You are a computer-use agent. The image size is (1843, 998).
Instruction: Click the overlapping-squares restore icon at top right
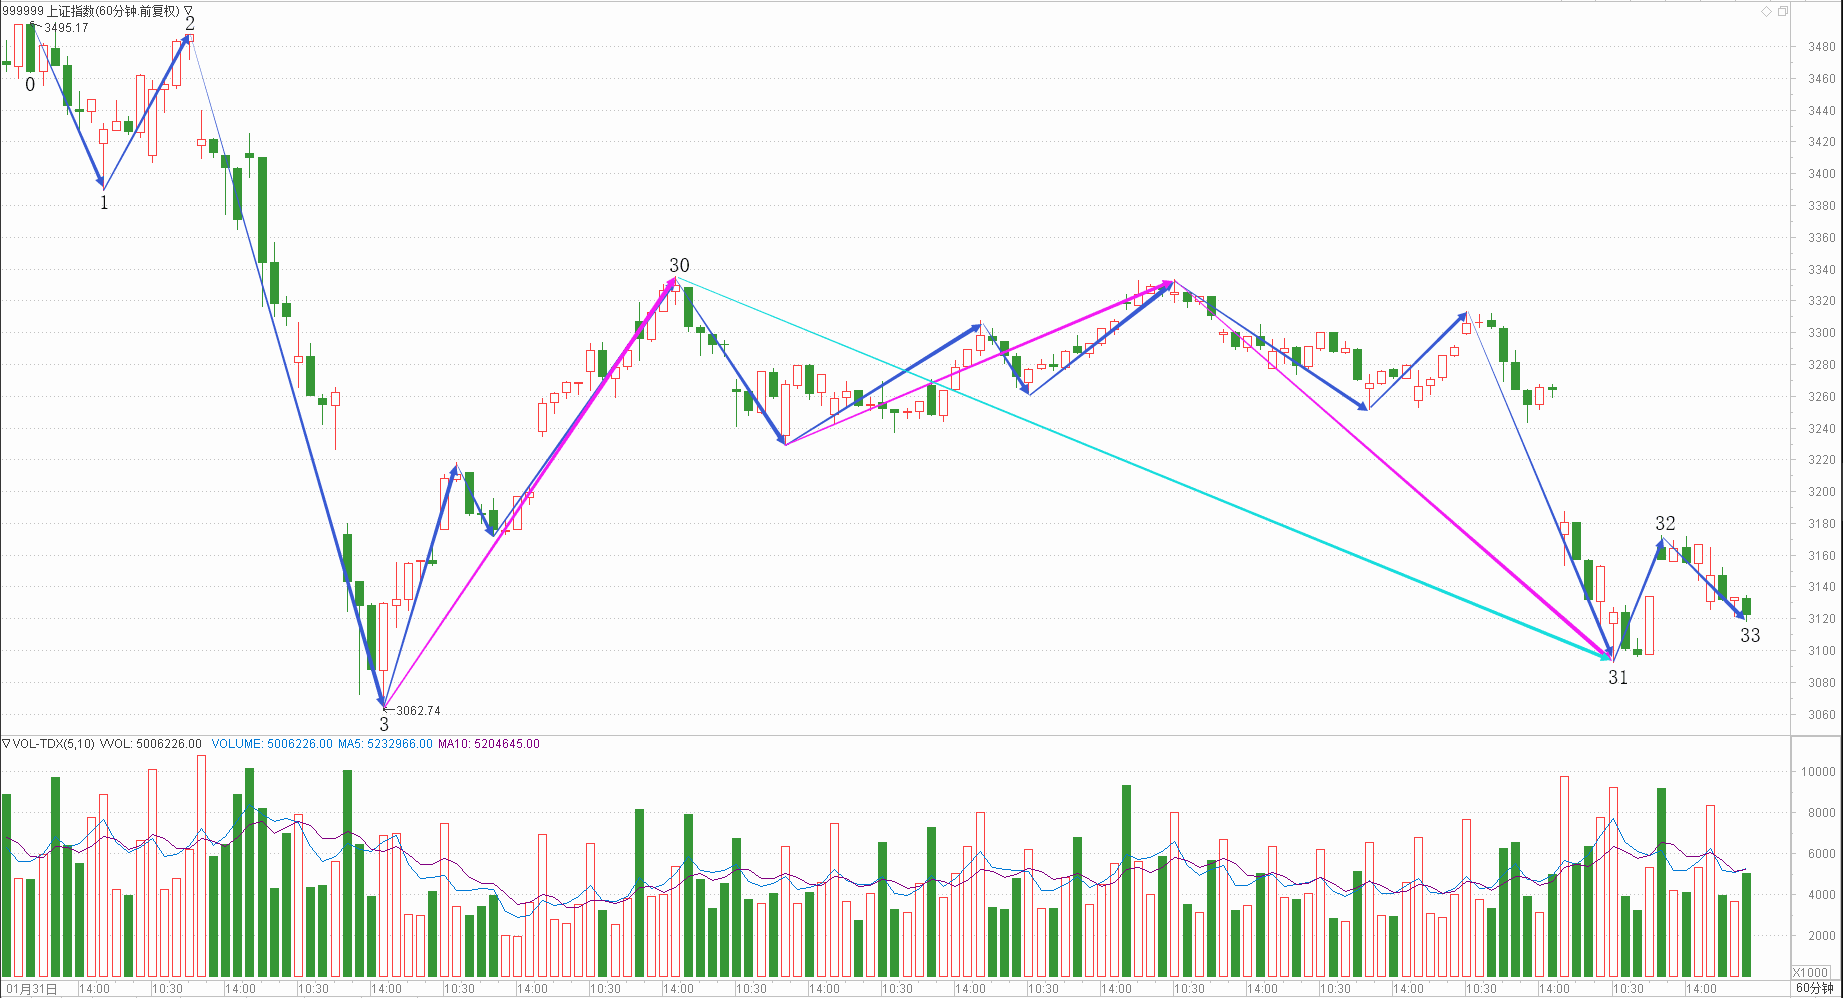1783,11
